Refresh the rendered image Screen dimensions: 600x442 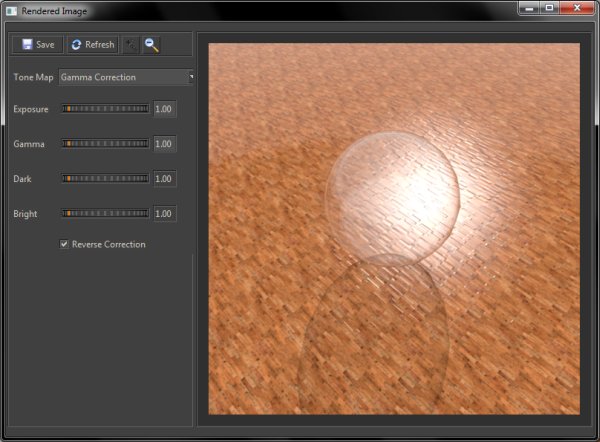pos(93,45)
